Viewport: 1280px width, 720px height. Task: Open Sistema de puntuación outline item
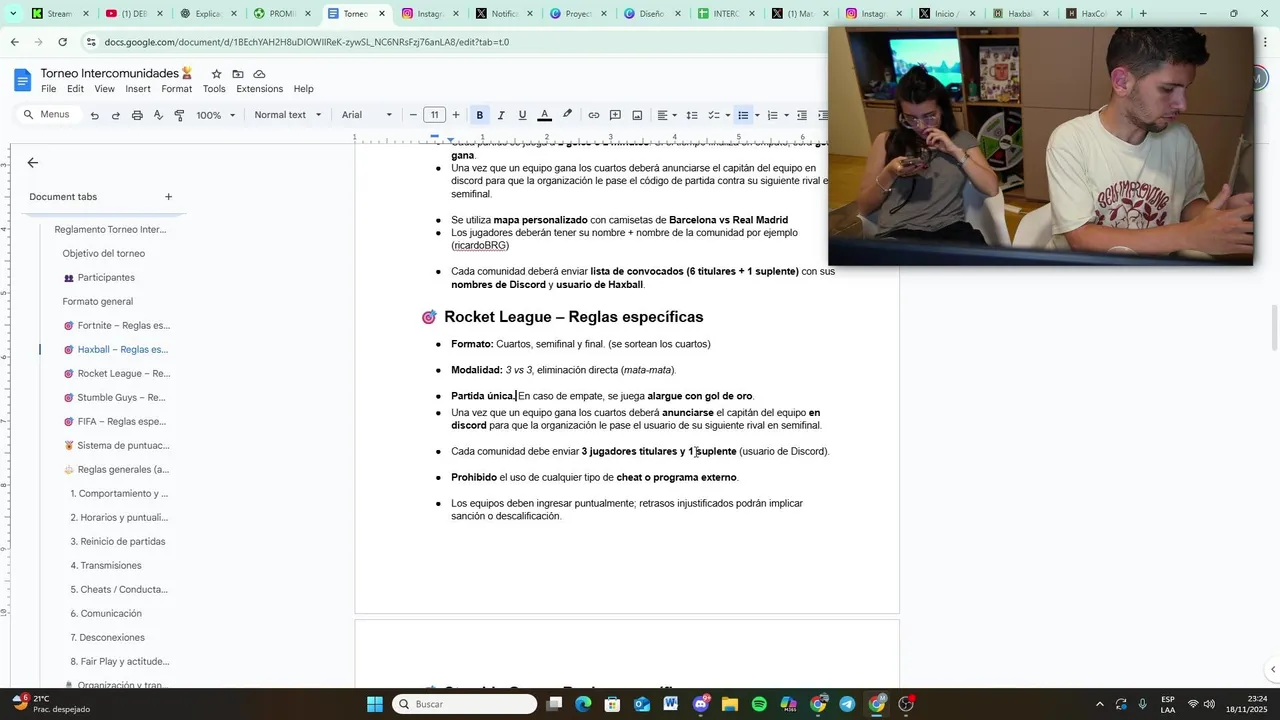point(116,446)
